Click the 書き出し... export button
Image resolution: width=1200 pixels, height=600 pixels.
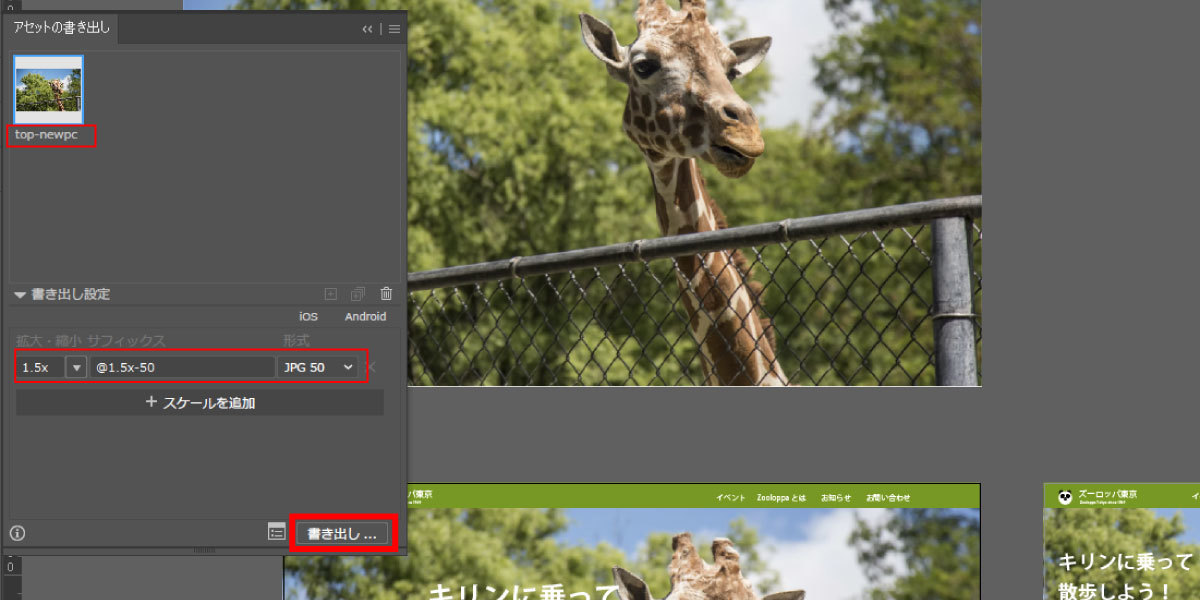tap(342, 534)
